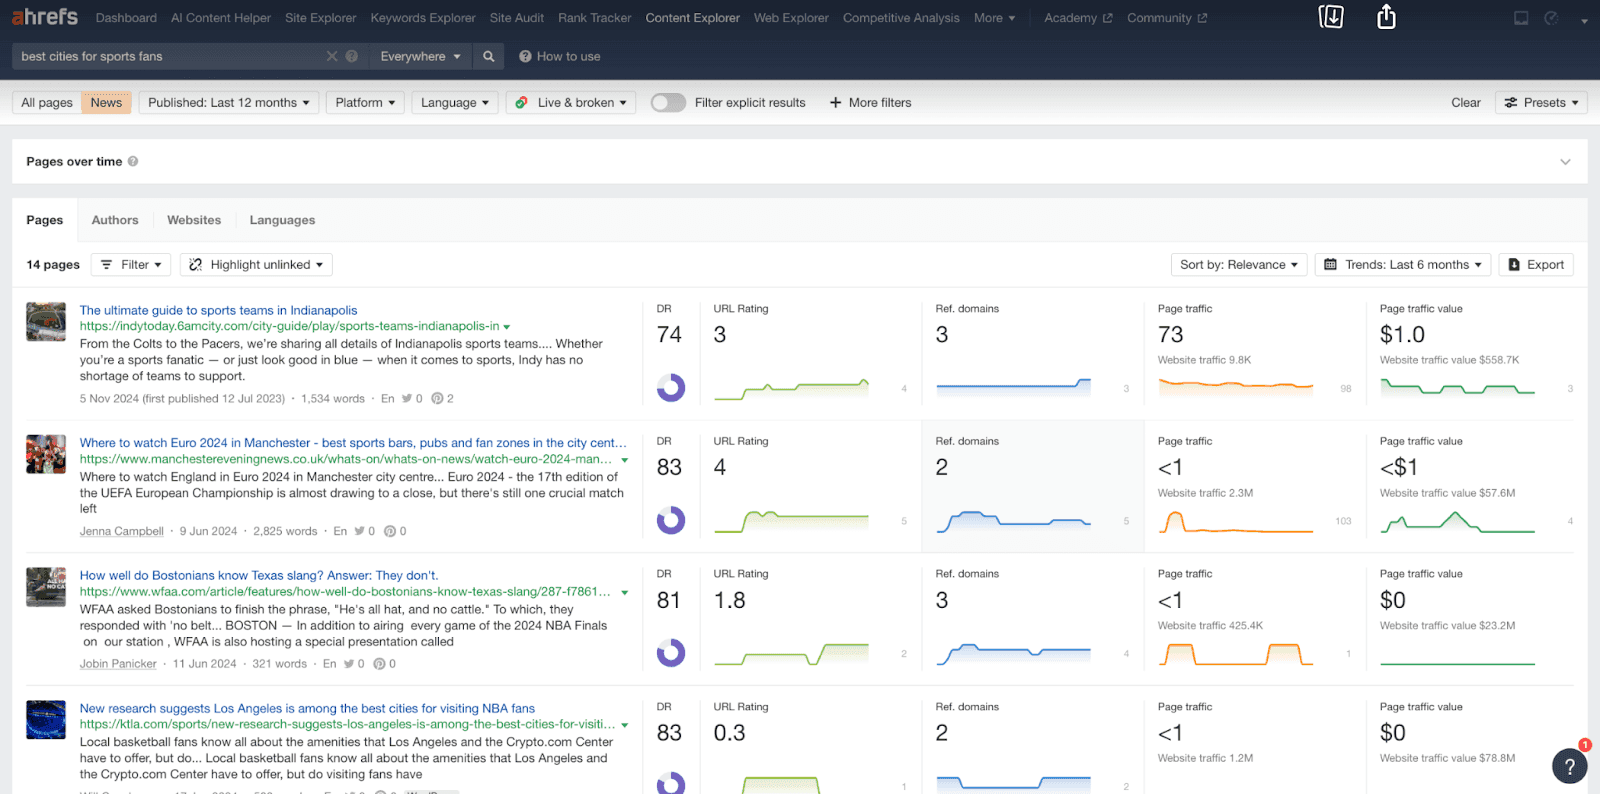Toggle Filter explicit results switch

668,102
